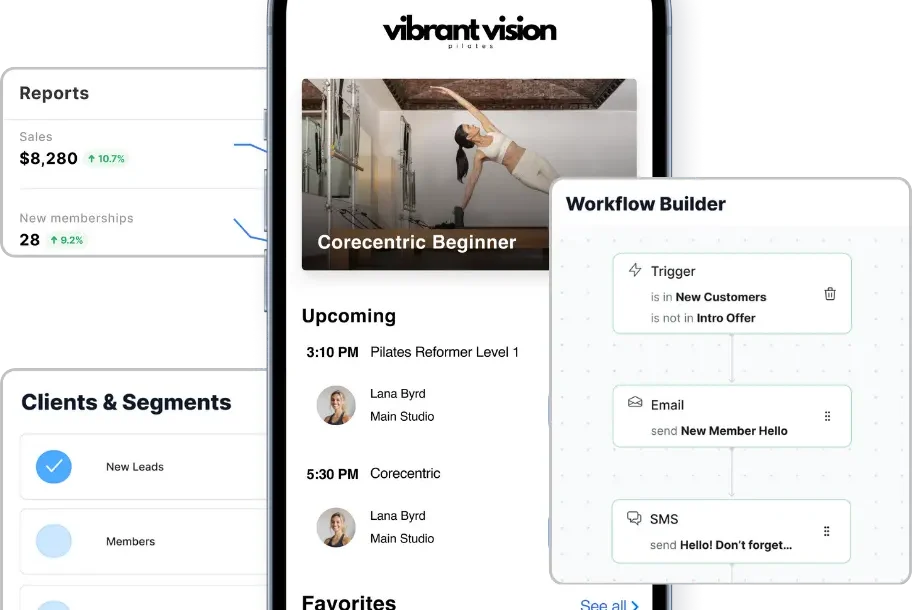Viewport: 915px width, 610px height.
Task: Click the Sales $8,280 value
Action: coord(48,158)
